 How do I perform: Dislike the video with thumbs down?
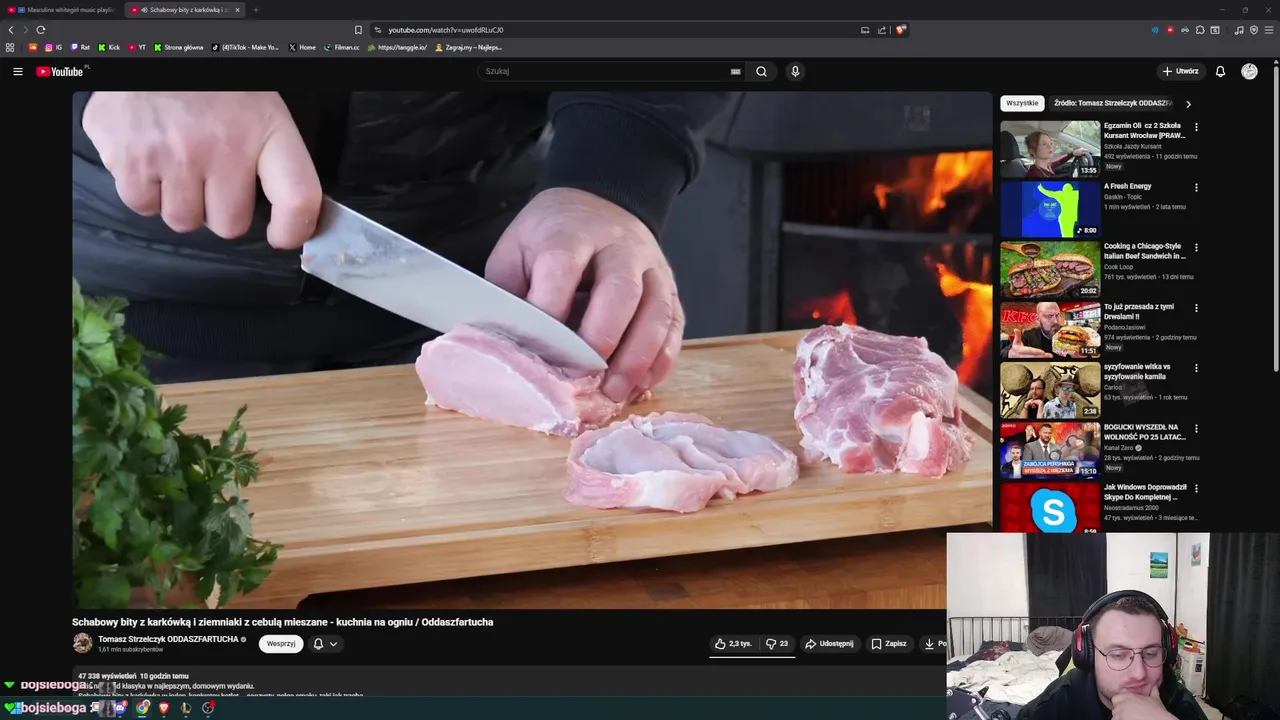(777, 644)
